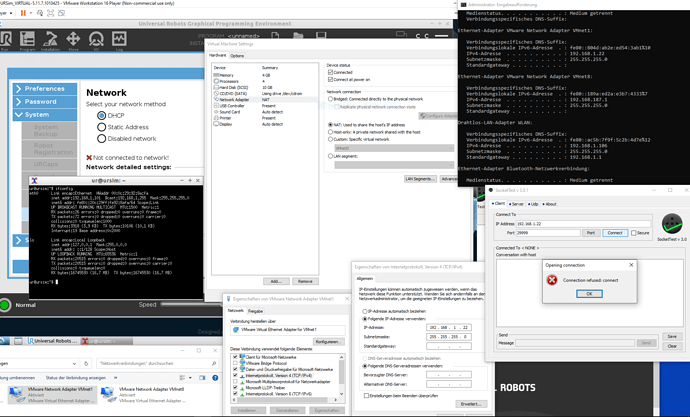The height and width of the screenshot is (417, 690).
Task: Select IP-Adresse automatisch beziehen option
Action: pyautogui.click(x=365, y=311)
